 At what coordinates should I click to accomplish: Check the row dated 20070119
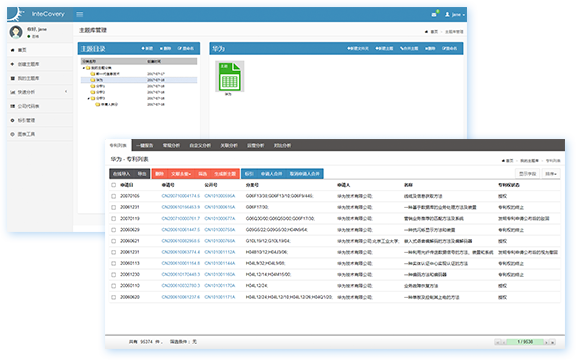[114, 219]
